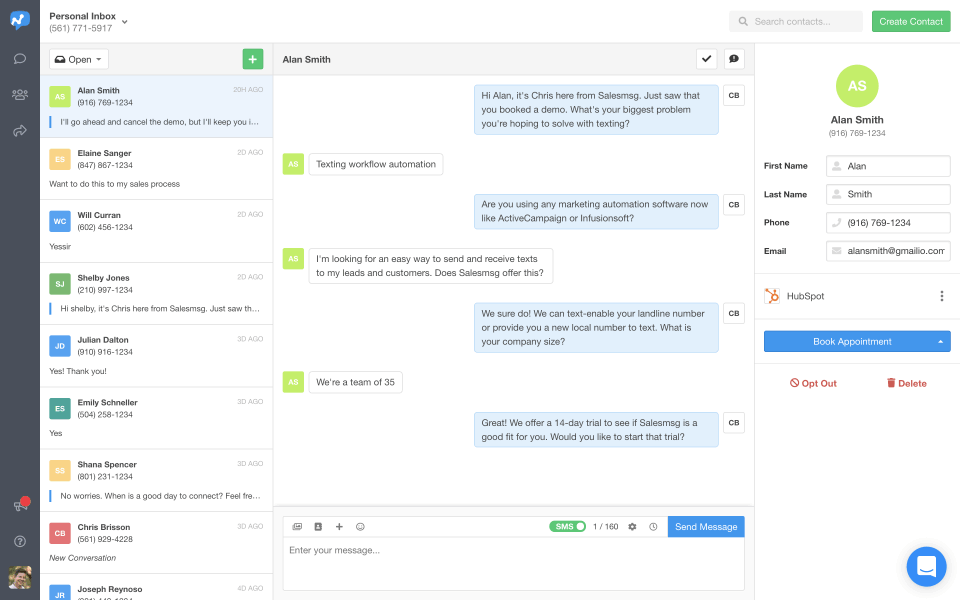This screenshot has height=600, width=960.
Task: Click message about marketing automation software
Action: [596, 211]
